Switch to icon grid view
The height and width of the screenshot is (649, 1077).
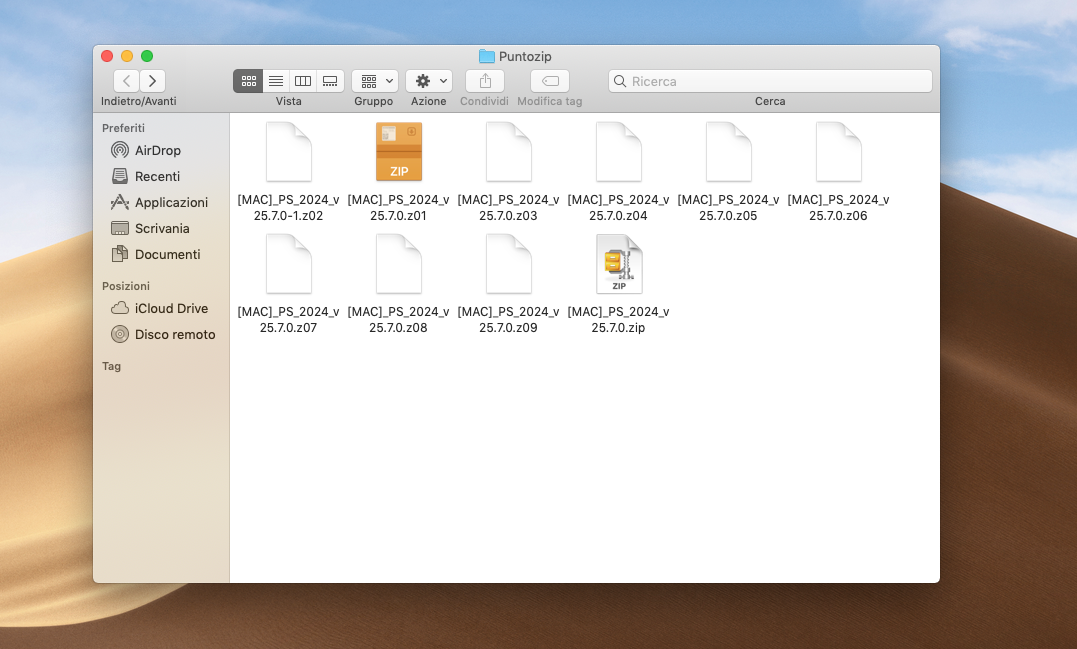(x=248, y=81)
